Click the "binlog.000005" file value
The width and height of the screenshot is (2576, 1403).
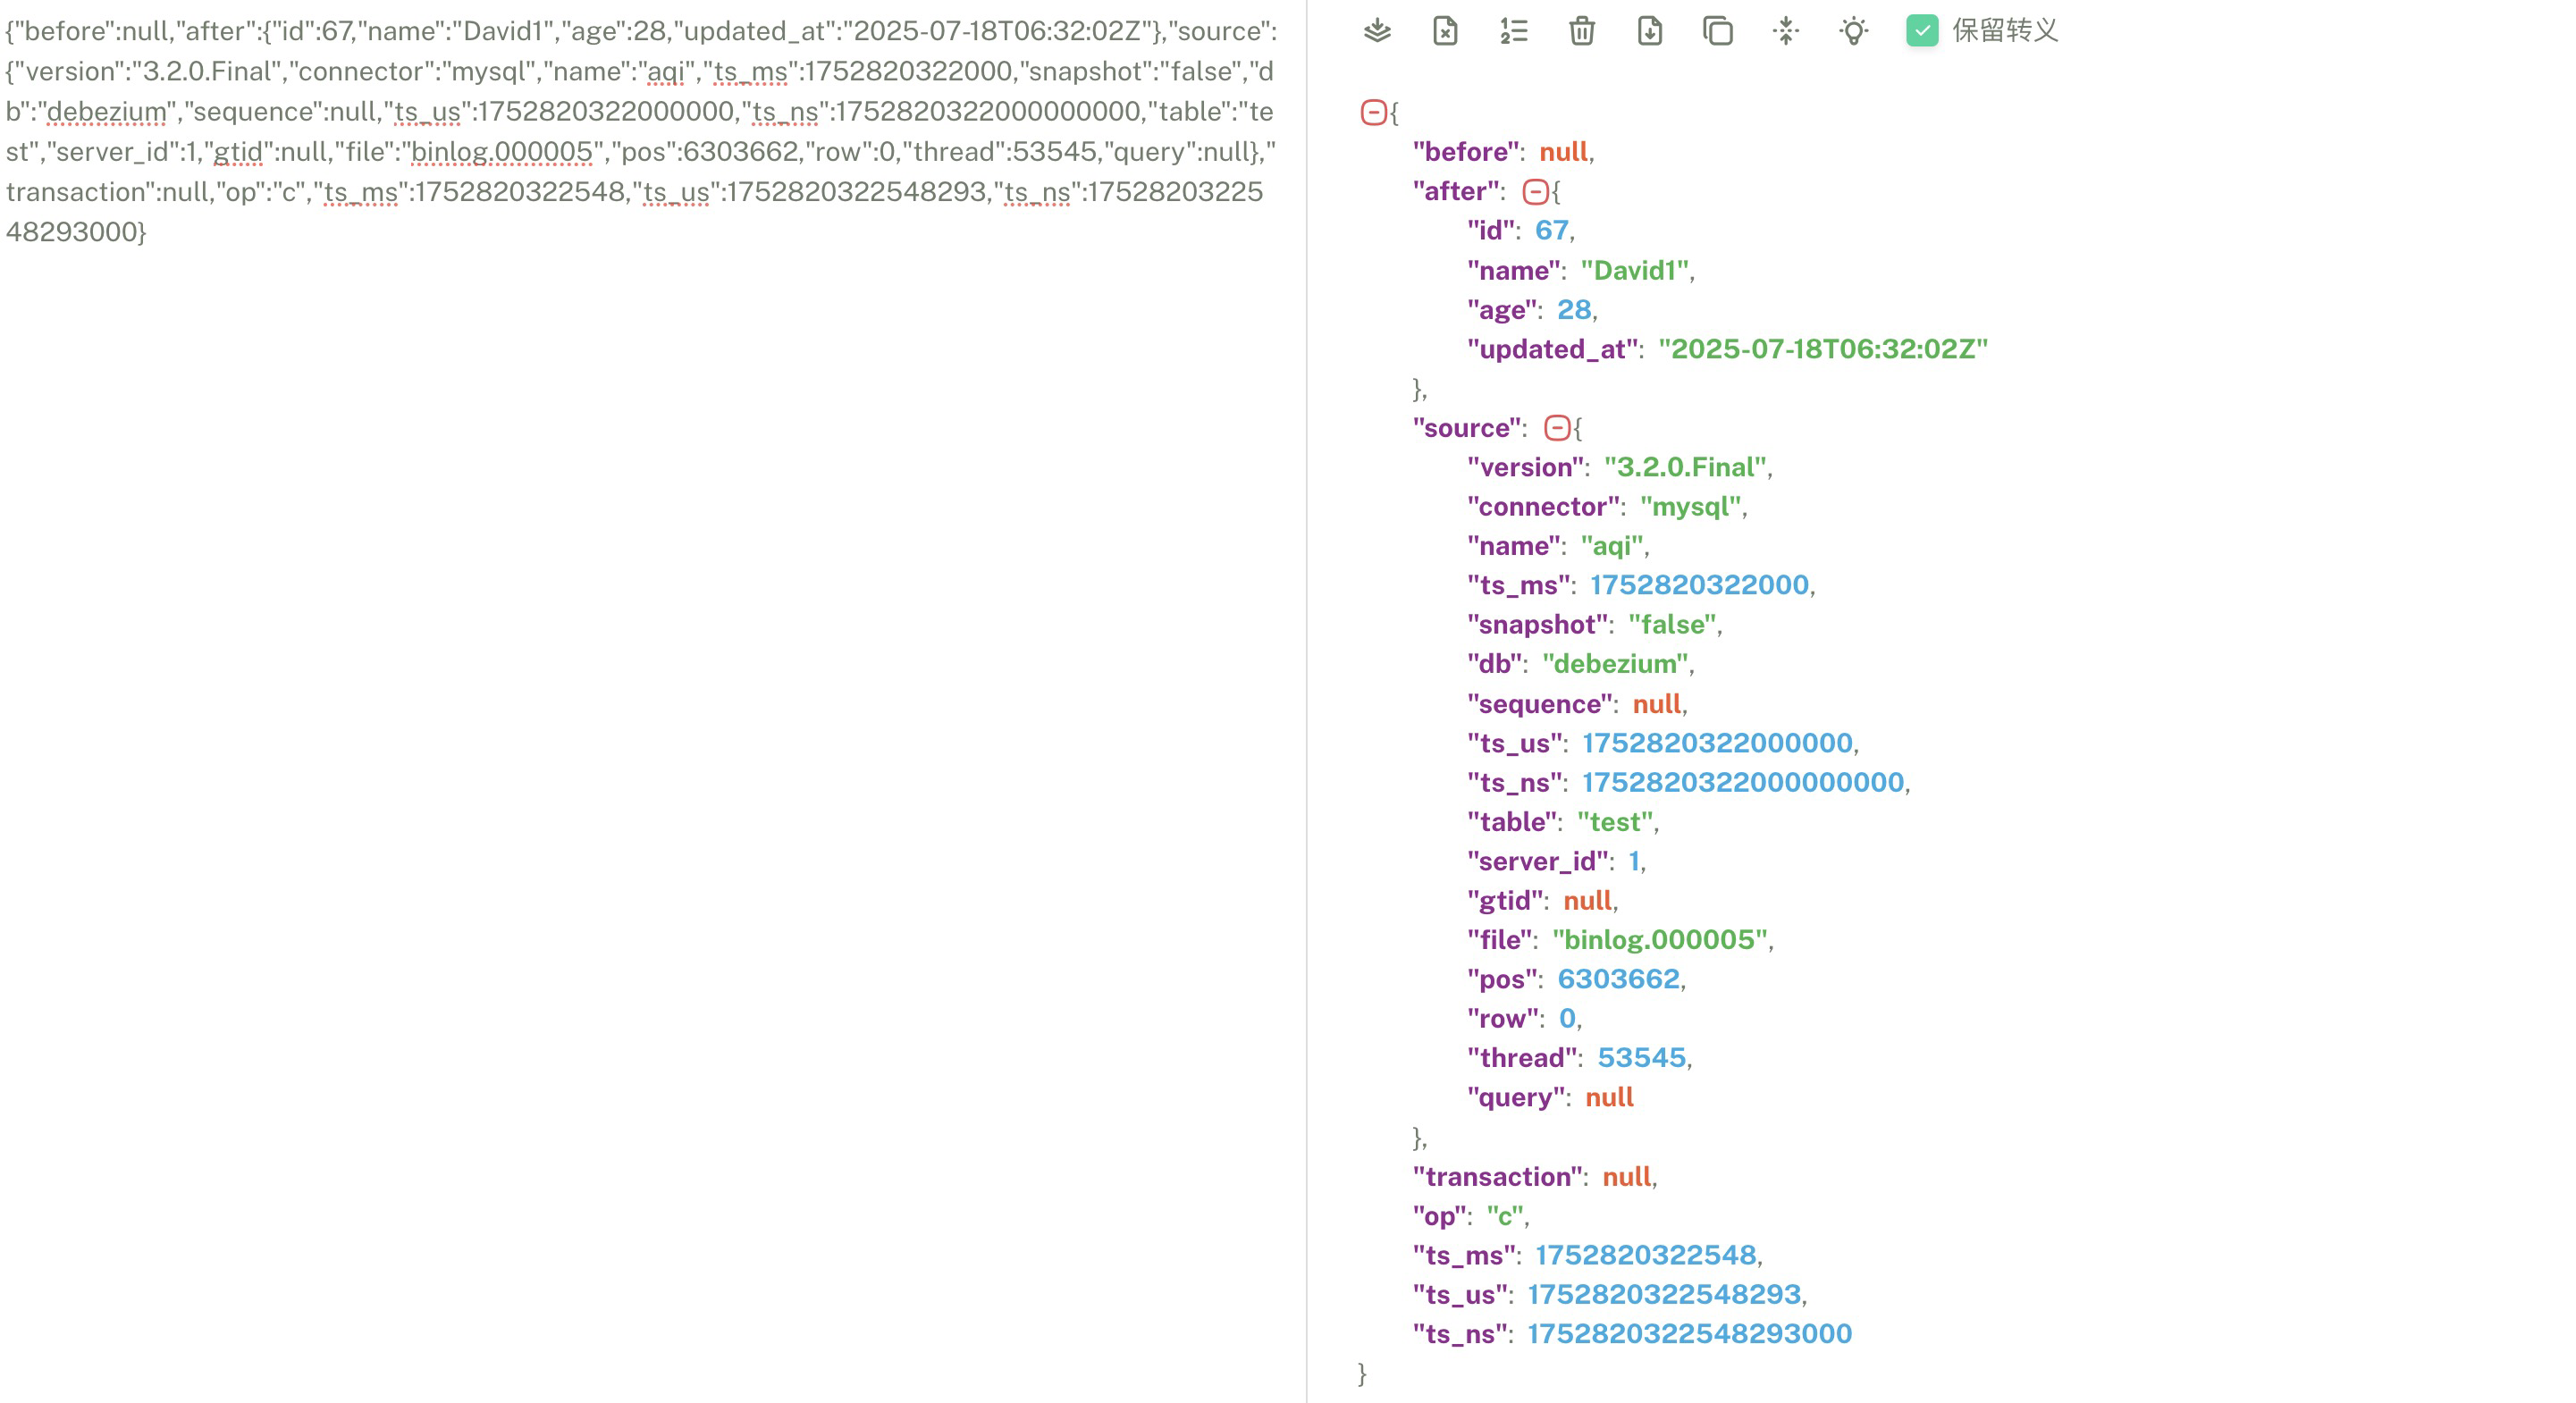tap(1660, 939)
